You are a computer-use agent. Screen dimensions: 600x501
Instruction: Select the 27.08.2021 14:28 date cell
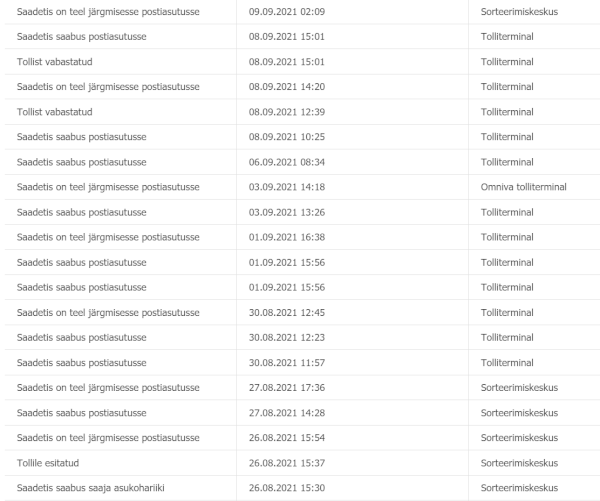click(287, 413)
